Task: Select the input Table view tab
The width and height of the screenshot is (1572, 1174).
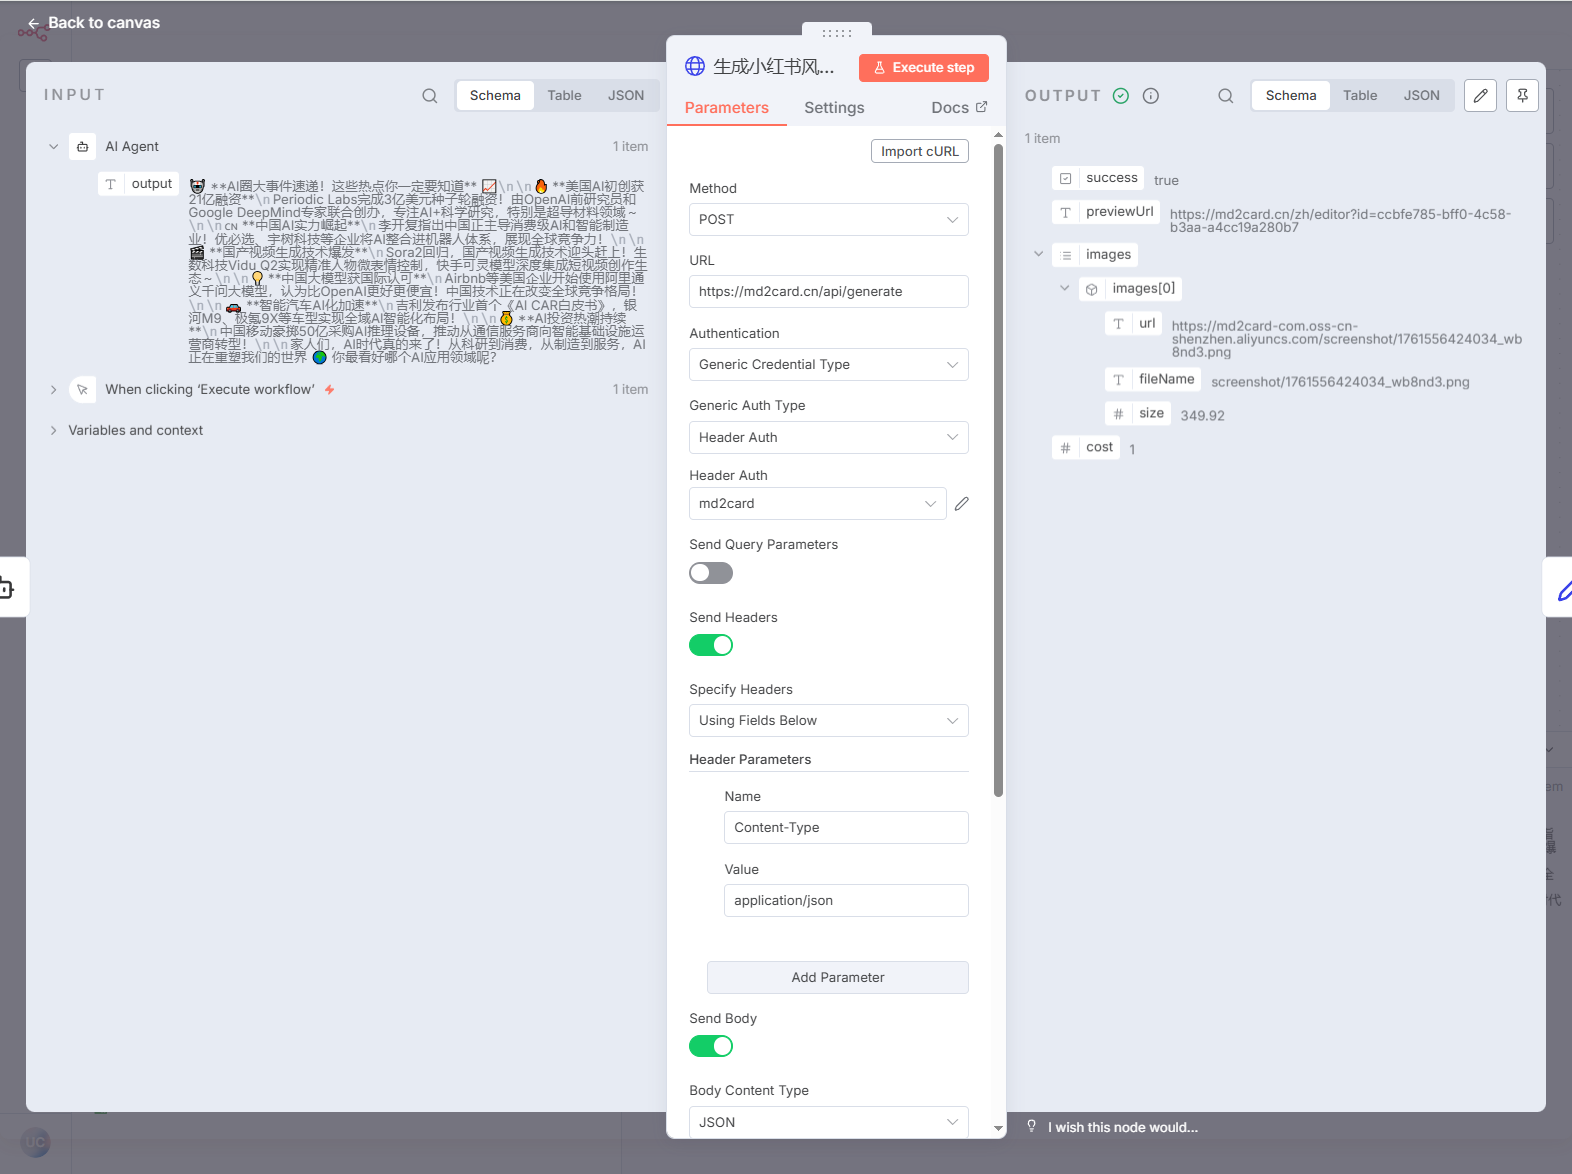Action: coord(564,96)
